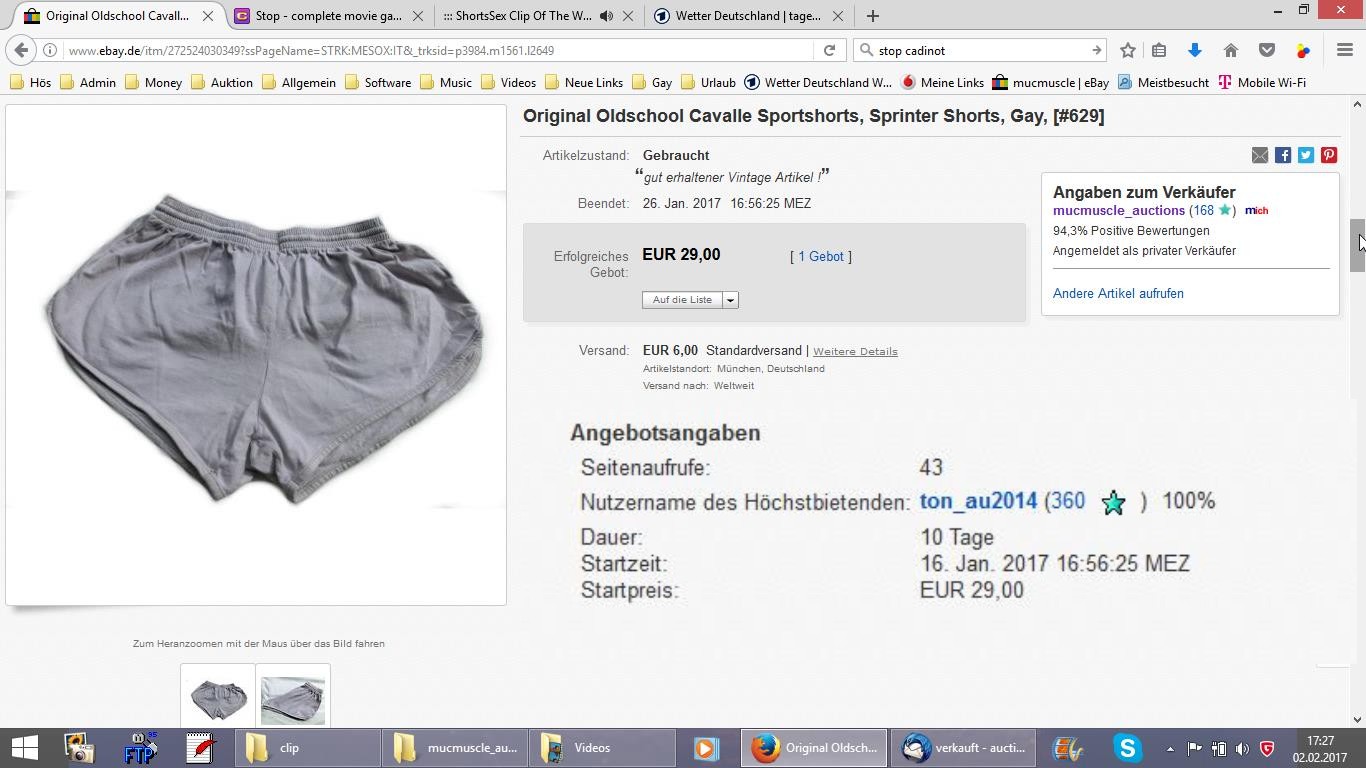
Task: Open the Firefox downloads arrow
Action: click(x=1194, y=50)
